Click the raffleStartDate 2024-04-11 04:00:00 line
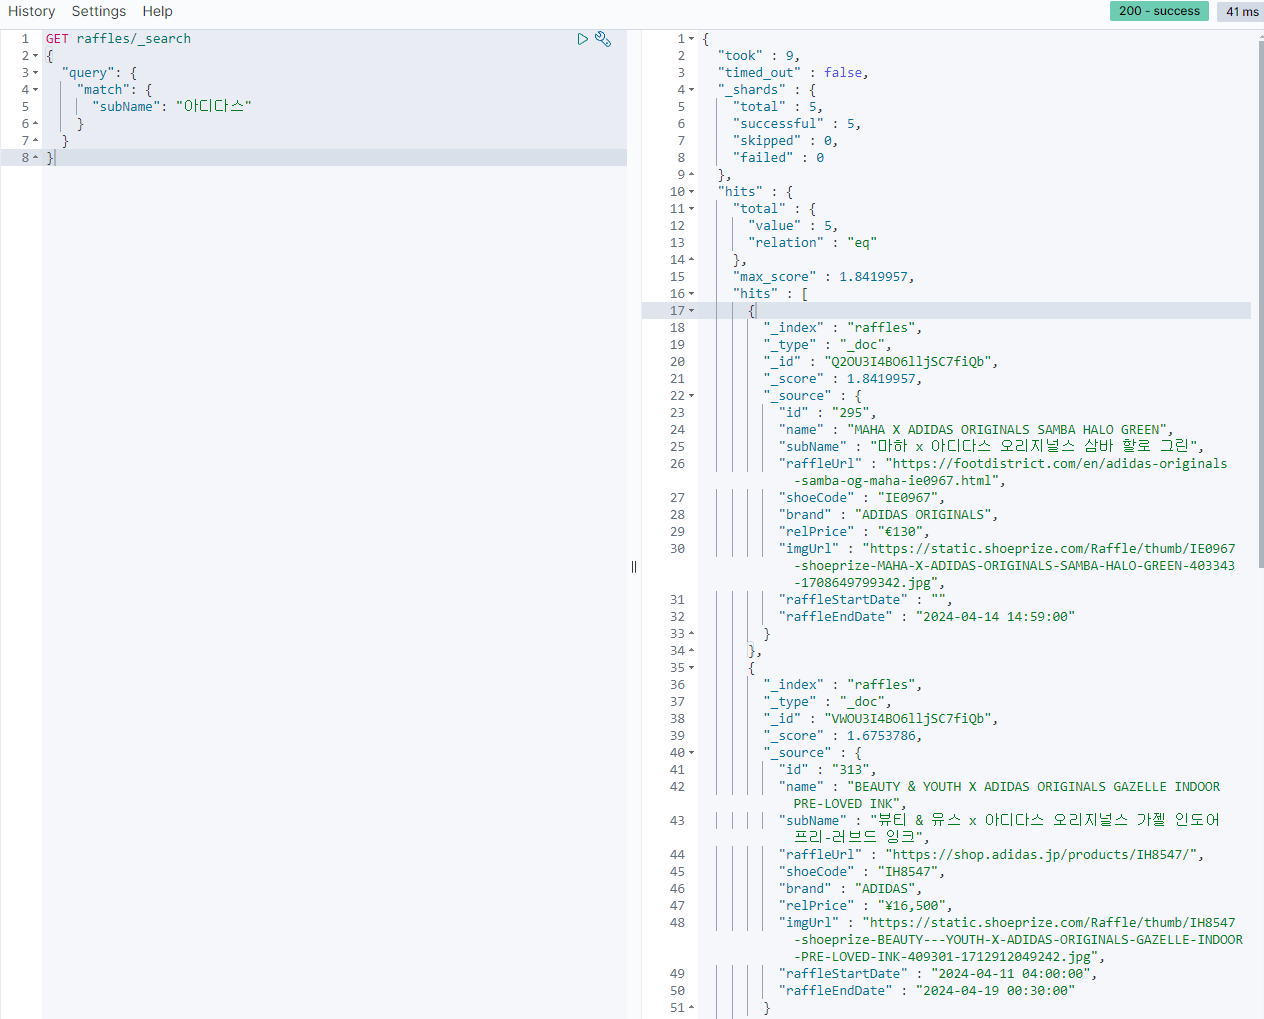The height and width of the screenshot is (1019, 1264). point(938,974)
